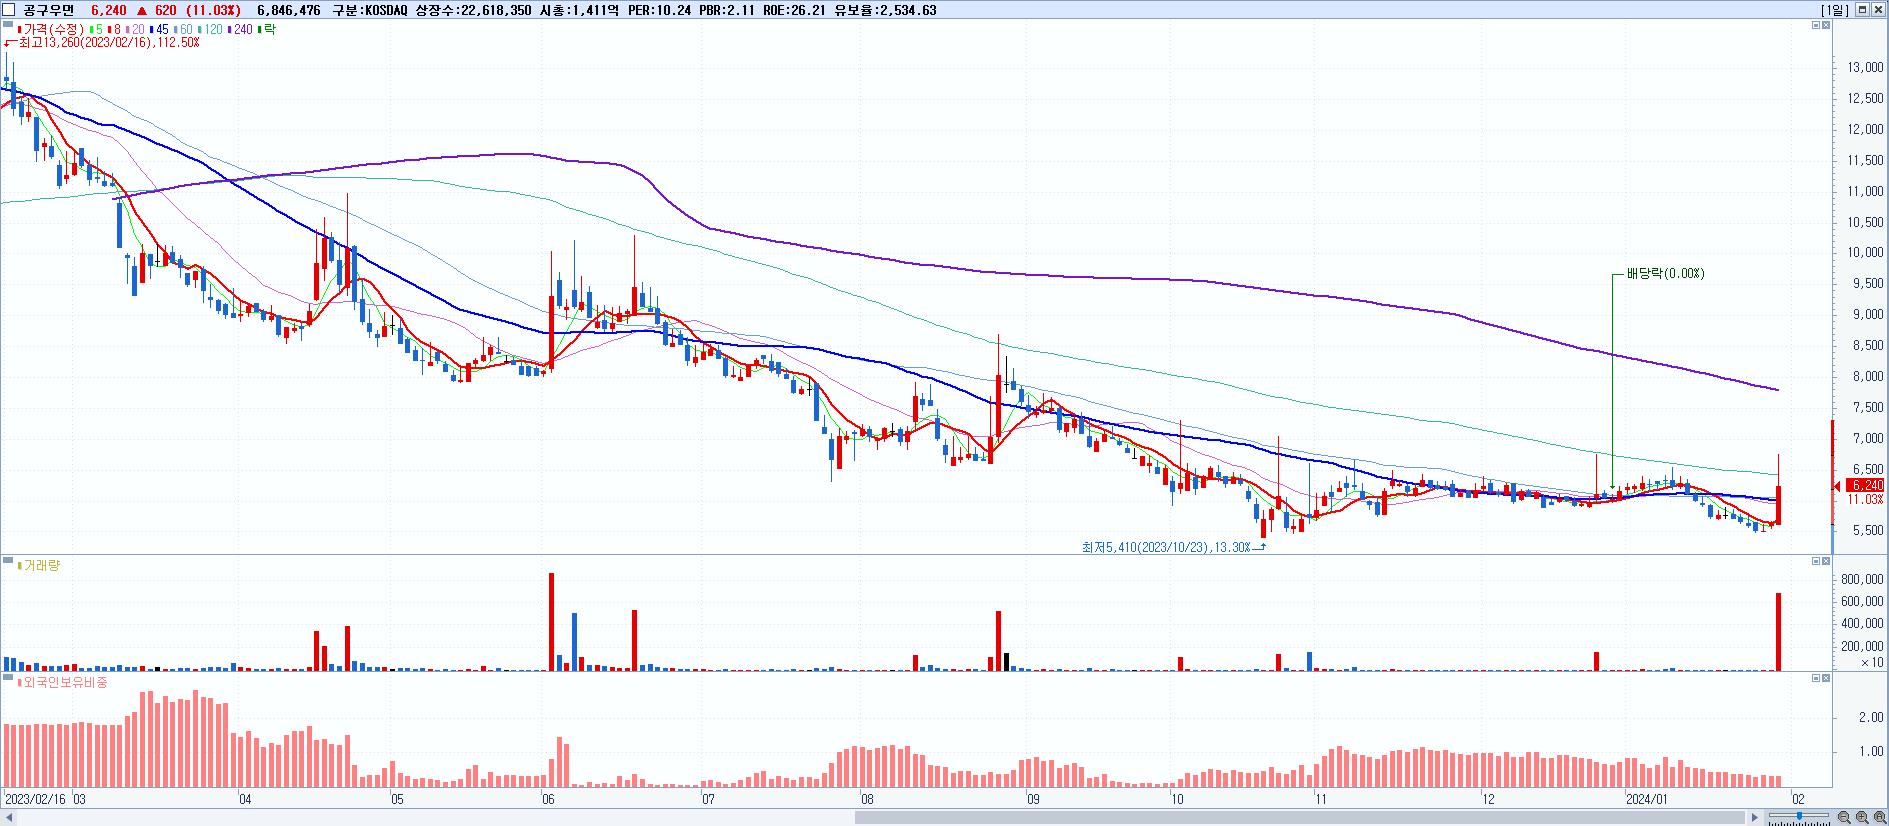Click the 외국인보유비중 indicator label
This screenshot has height=826, width=1889.
point(65,682)
